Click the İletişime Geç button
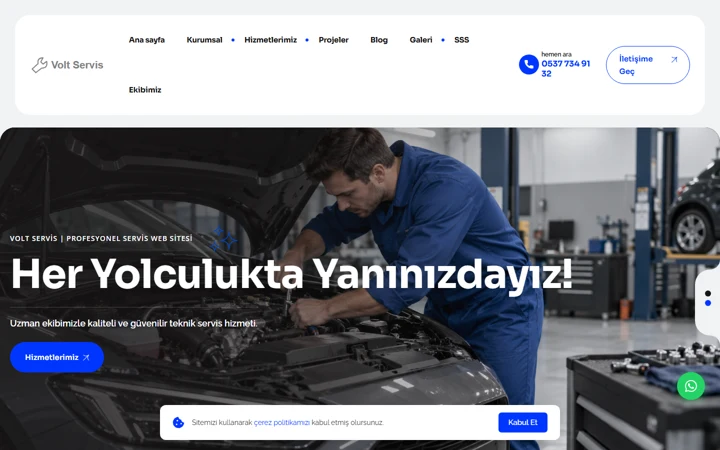This screenshot has width=720, height=450. click(x=647, y=65)
